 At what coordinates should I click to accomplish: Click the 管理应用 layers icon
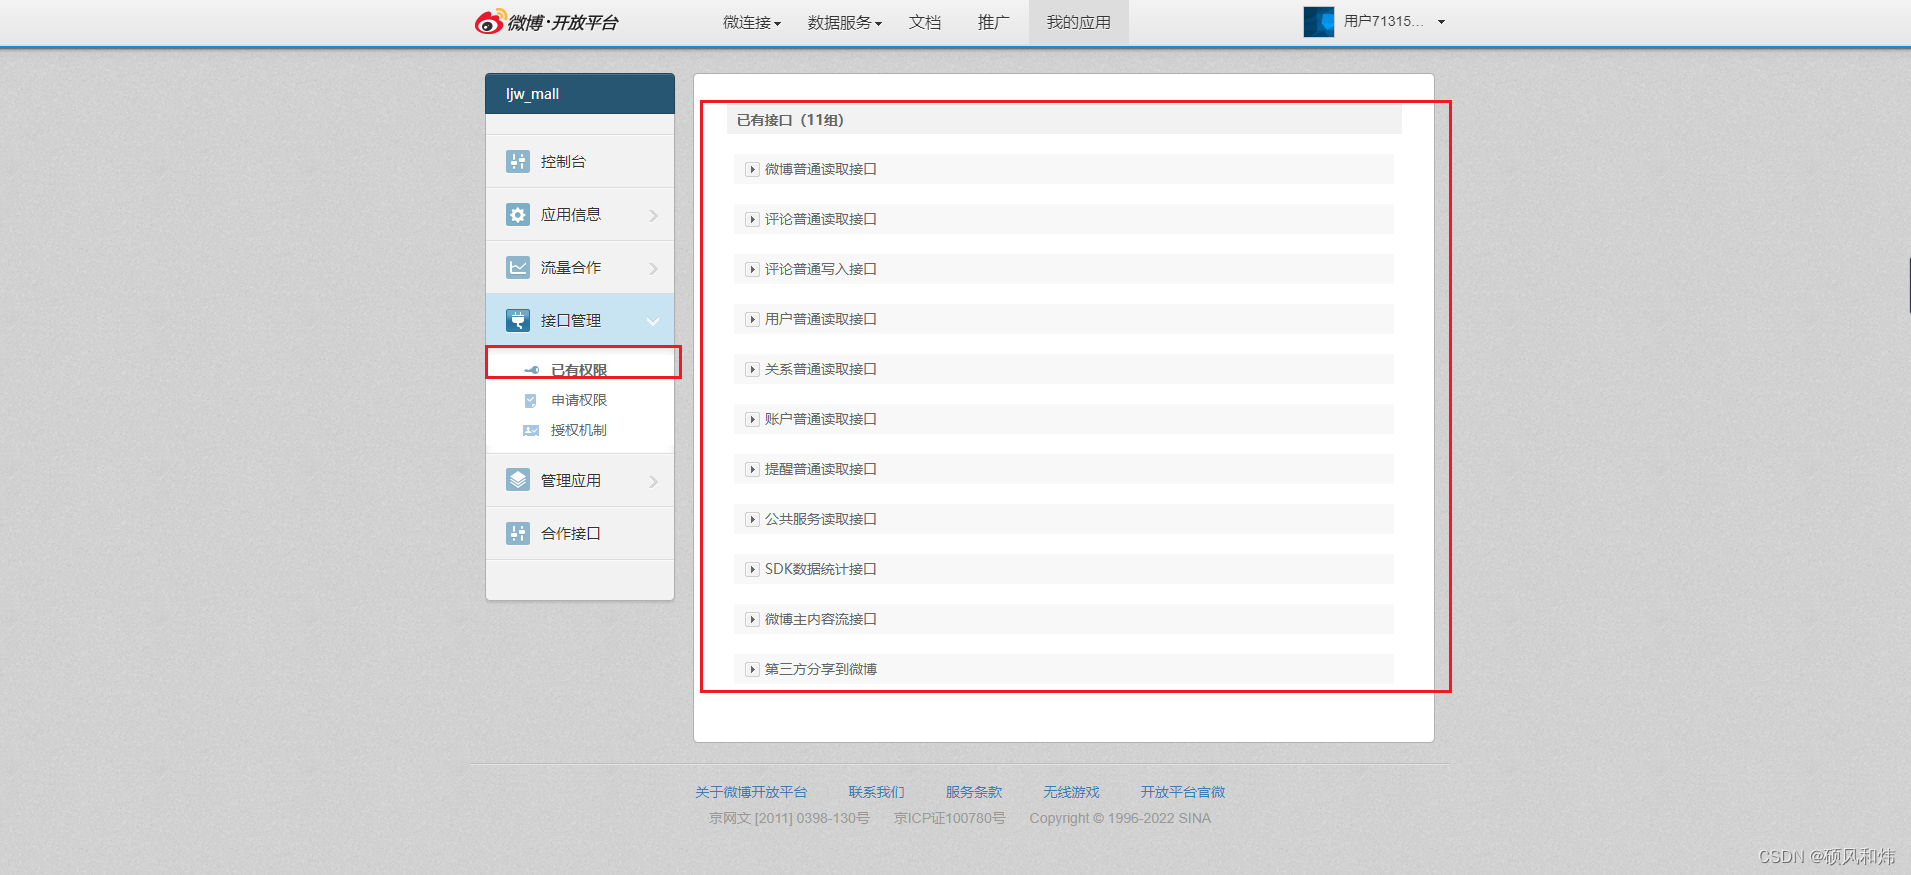click(x=518, y=480)
